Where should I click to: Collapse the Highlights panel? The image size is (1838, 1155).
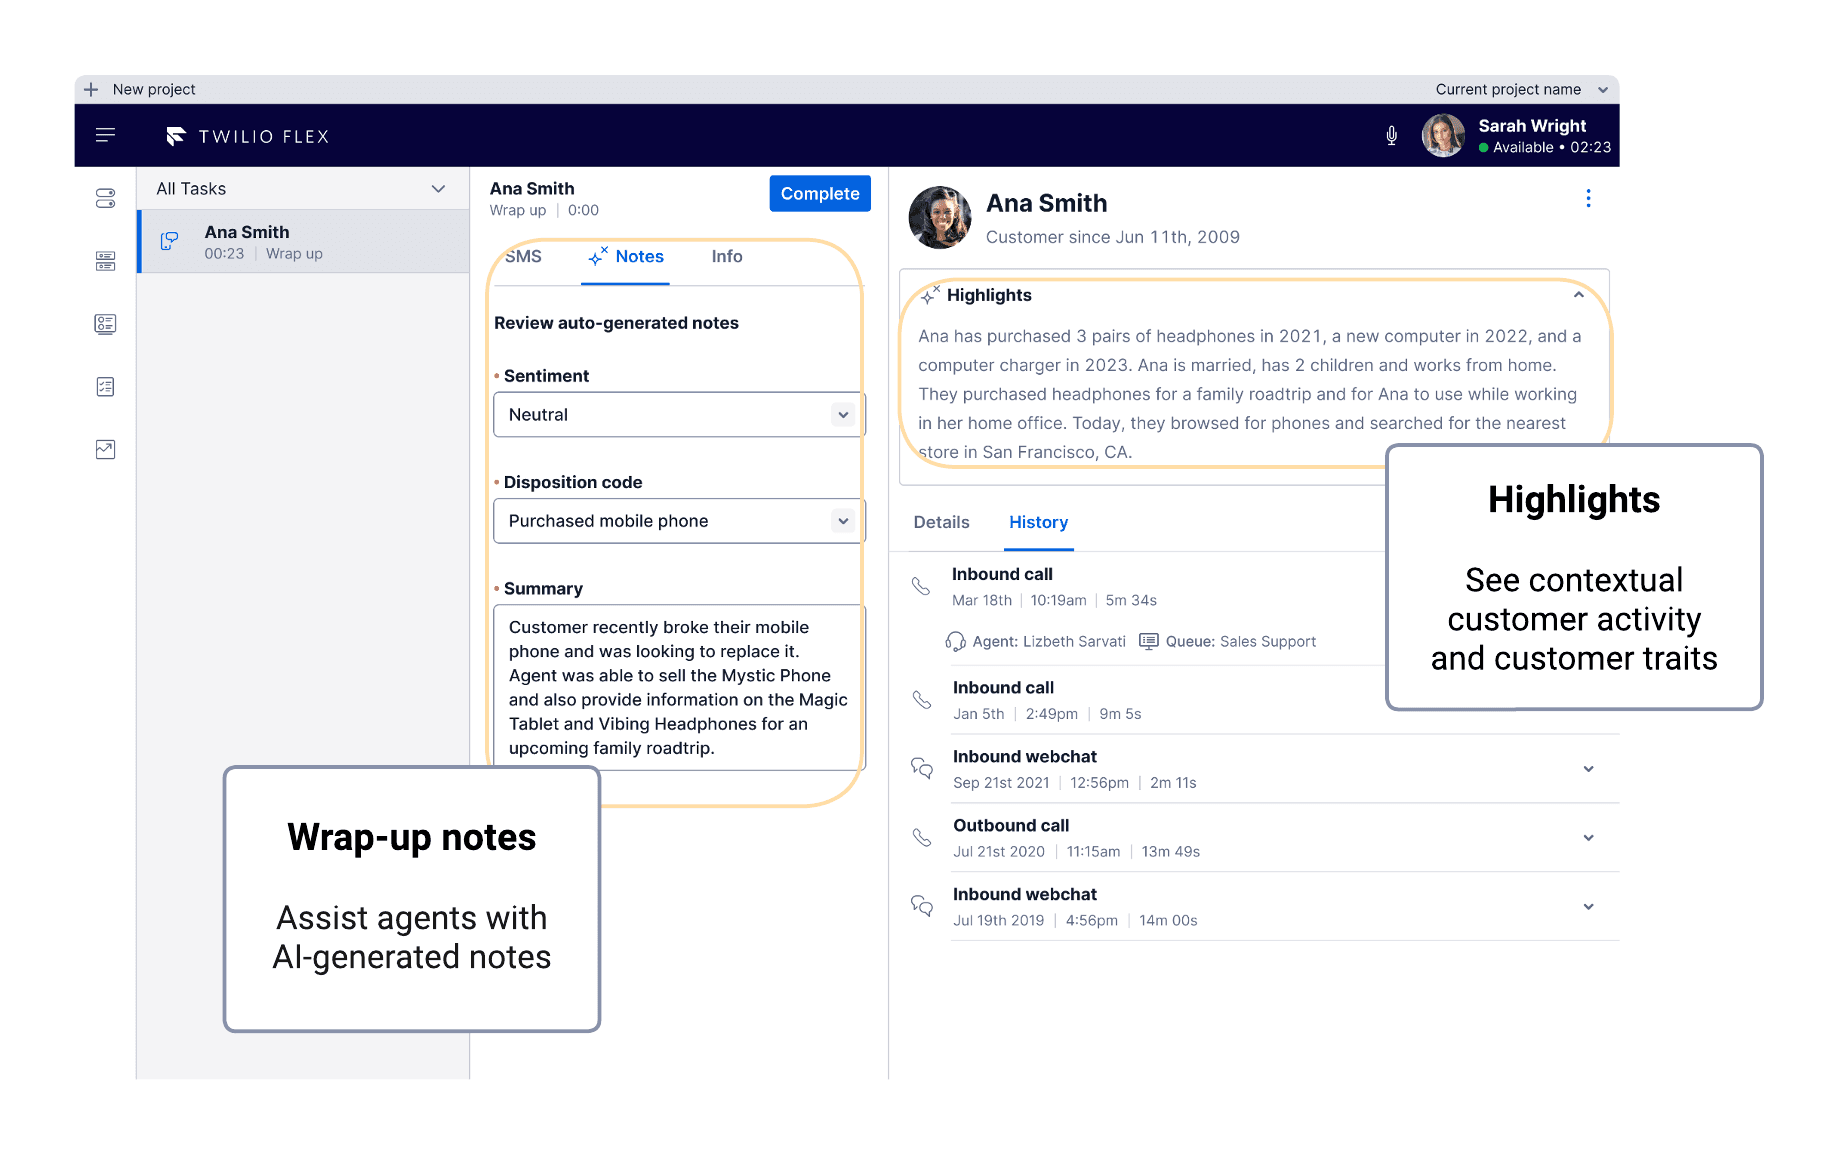1578,295
